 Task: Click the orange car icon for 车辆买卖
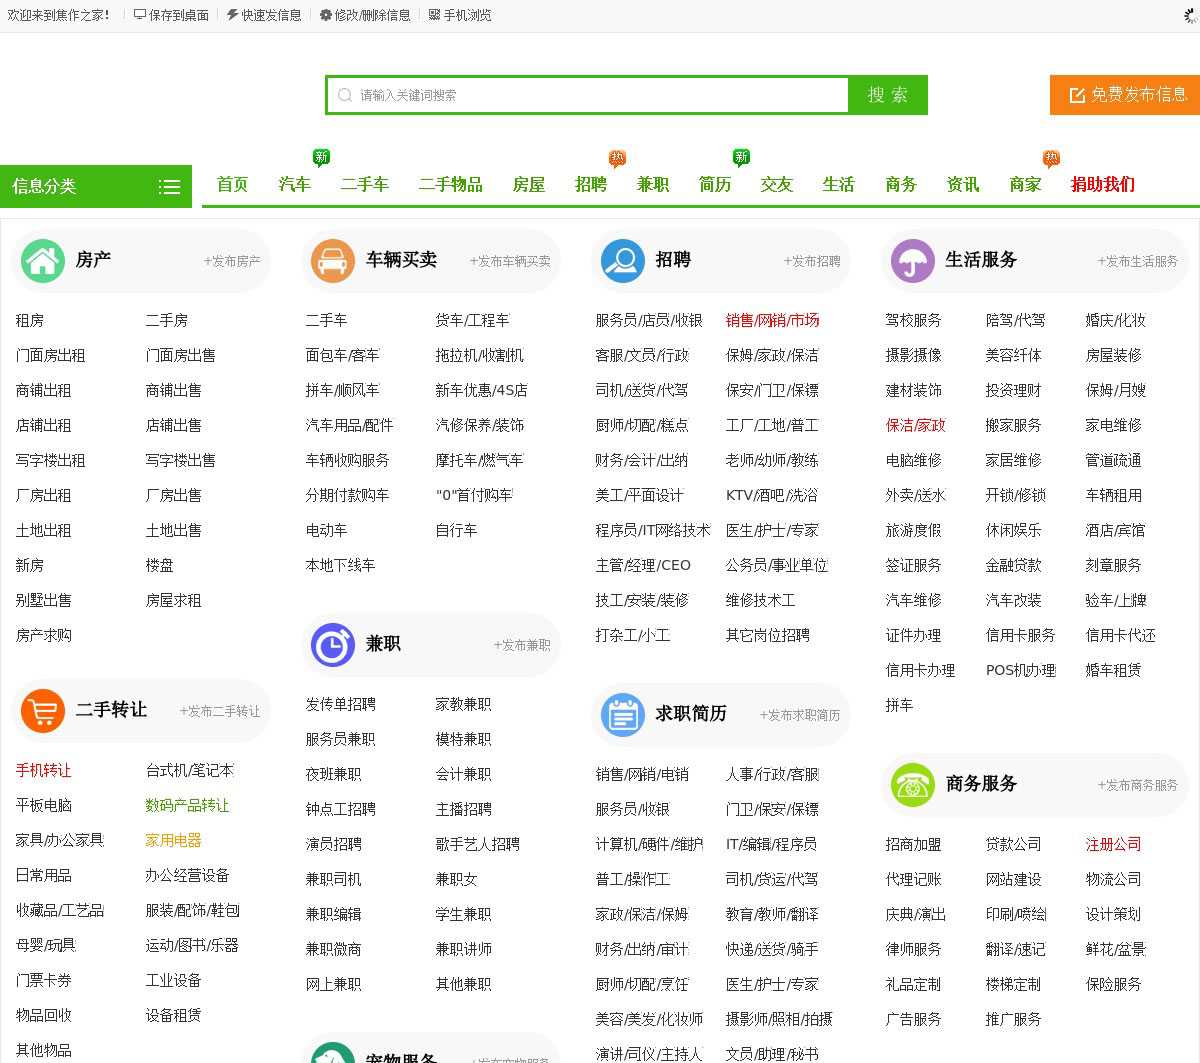(x=333, y=261)
